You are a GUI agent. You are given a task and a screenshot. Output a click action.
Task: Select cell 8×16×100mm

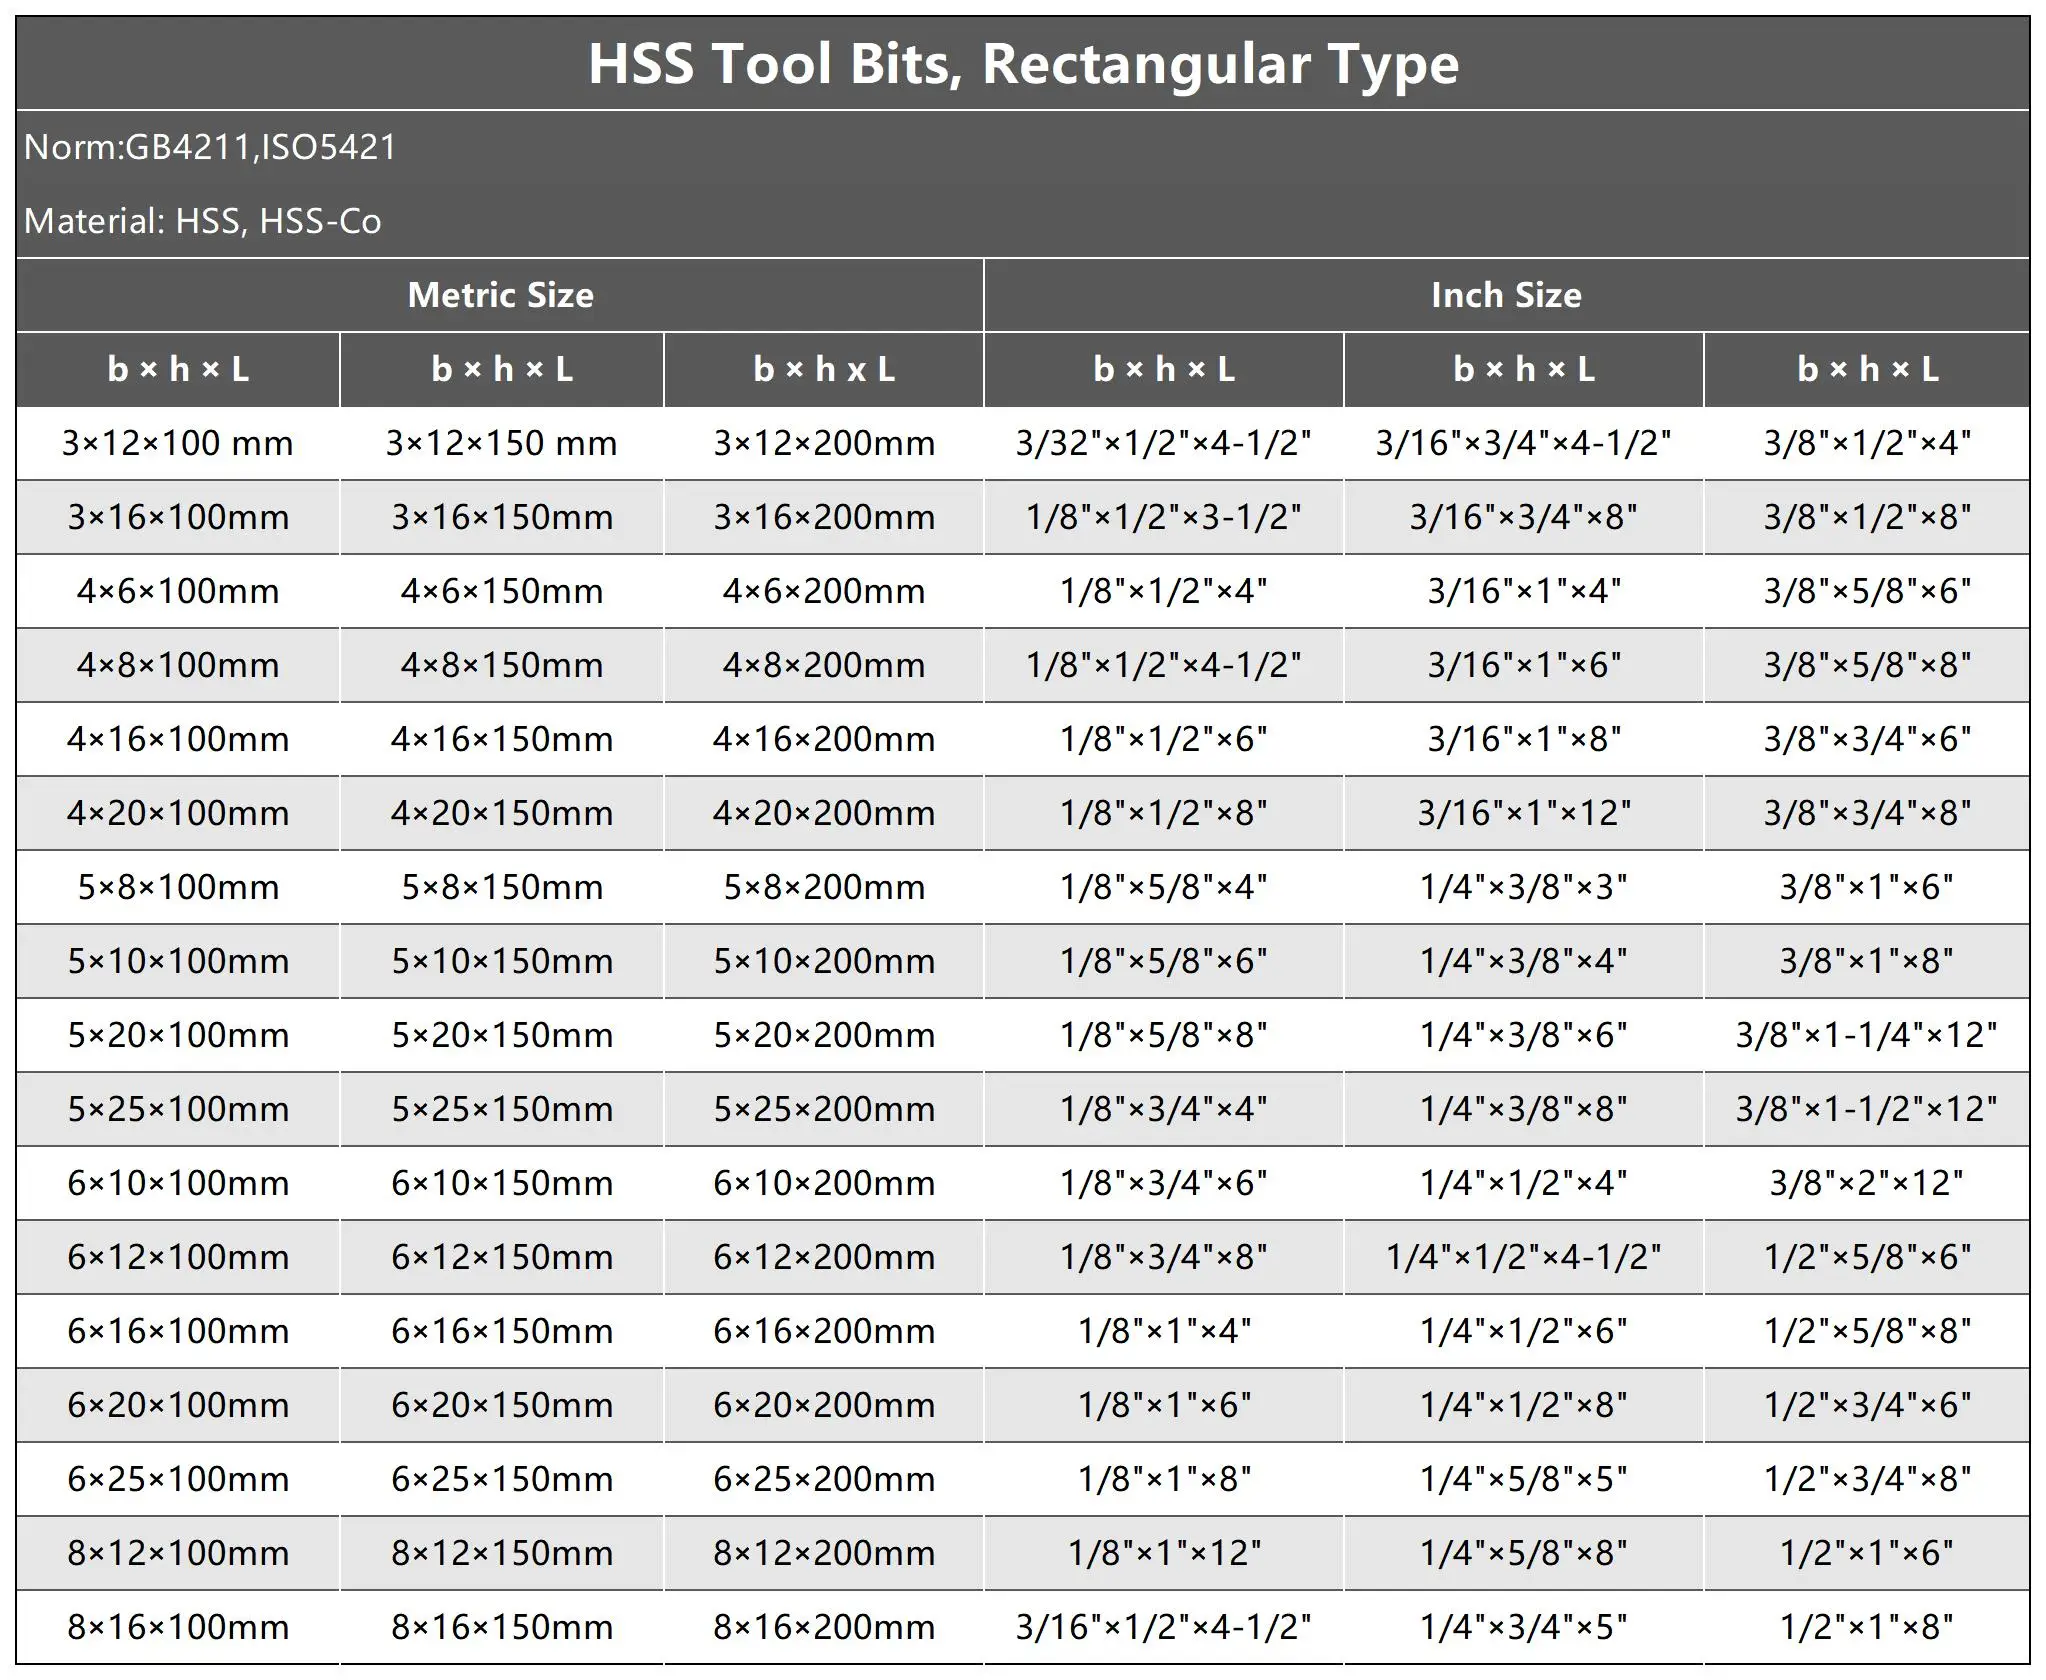[x=178, y=1627]
